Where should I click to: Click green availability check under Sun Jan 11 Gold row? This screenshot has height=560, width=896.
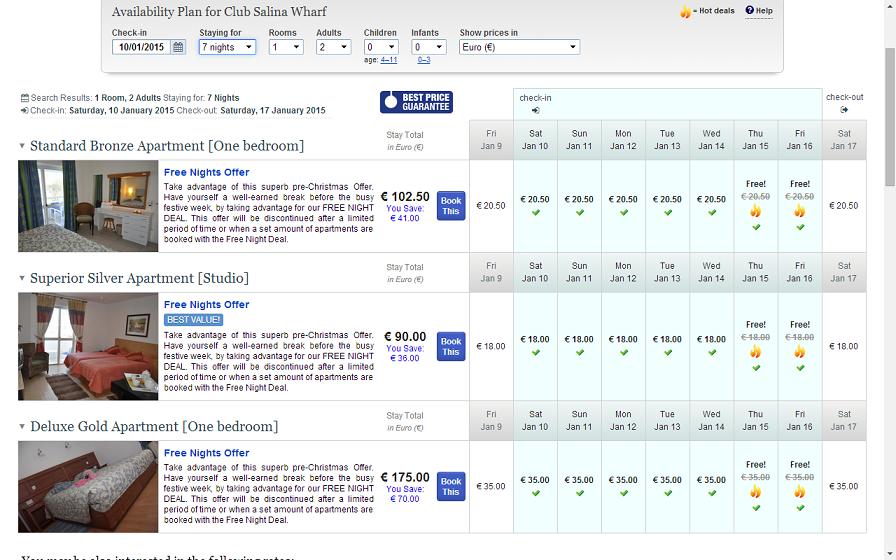[x=579, y=493]
